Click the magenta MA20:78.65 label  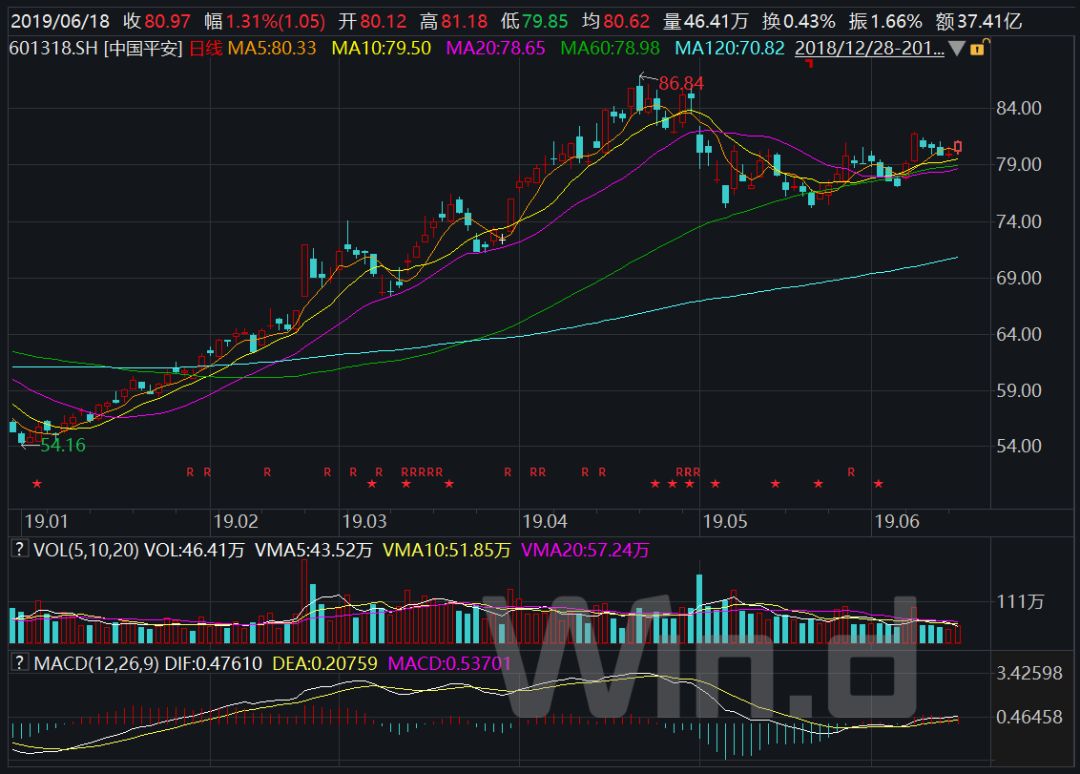pyautogui.click(x=495, y=48)
